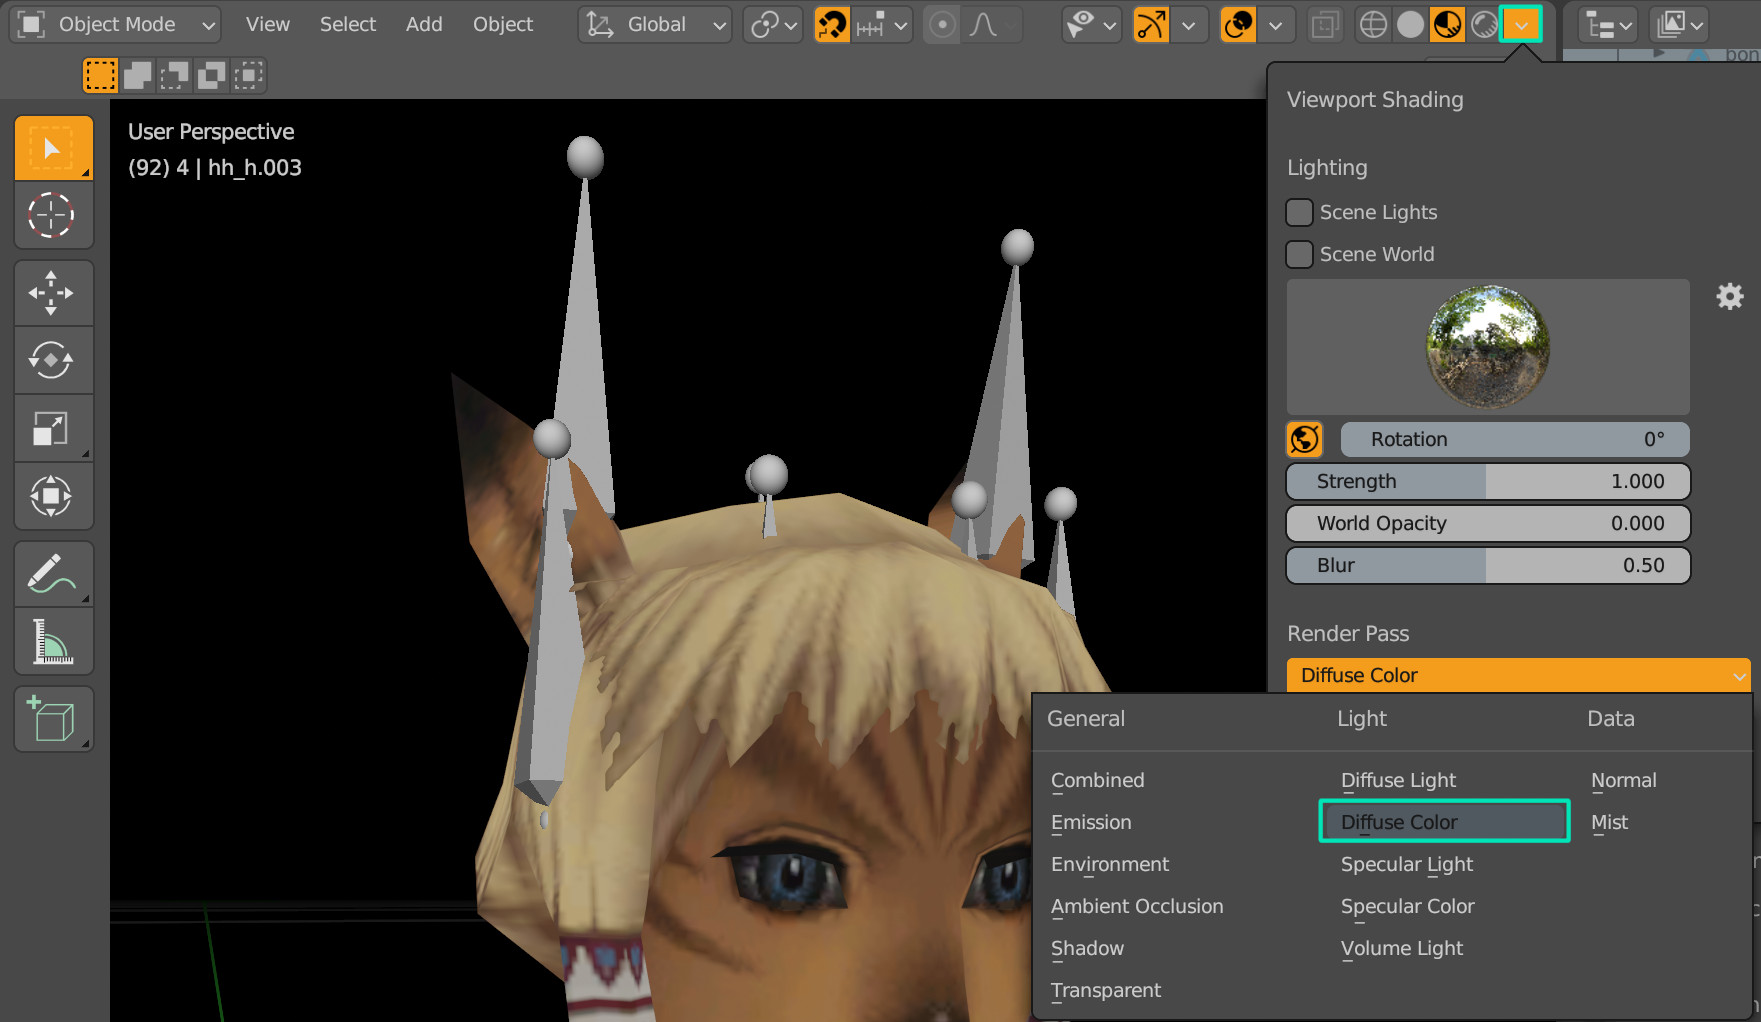The width and height of the screenshot is (1761, 1022).
Task: Switch to Rendered viewport shading
Action: pyautogui.click(x=1484, y=24)
